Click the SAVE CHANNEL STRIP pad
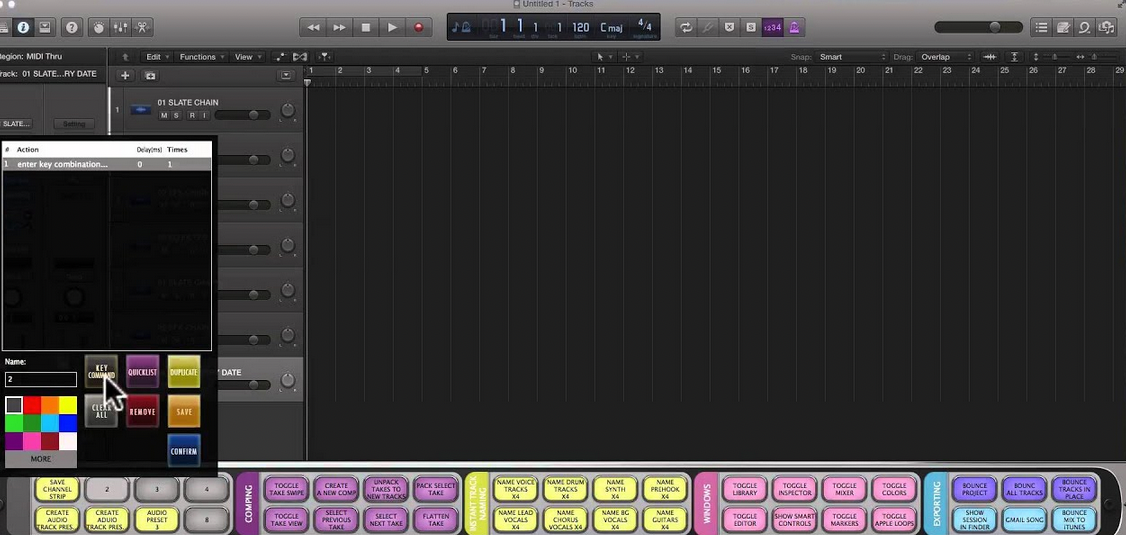 click(x=57, y=489)
